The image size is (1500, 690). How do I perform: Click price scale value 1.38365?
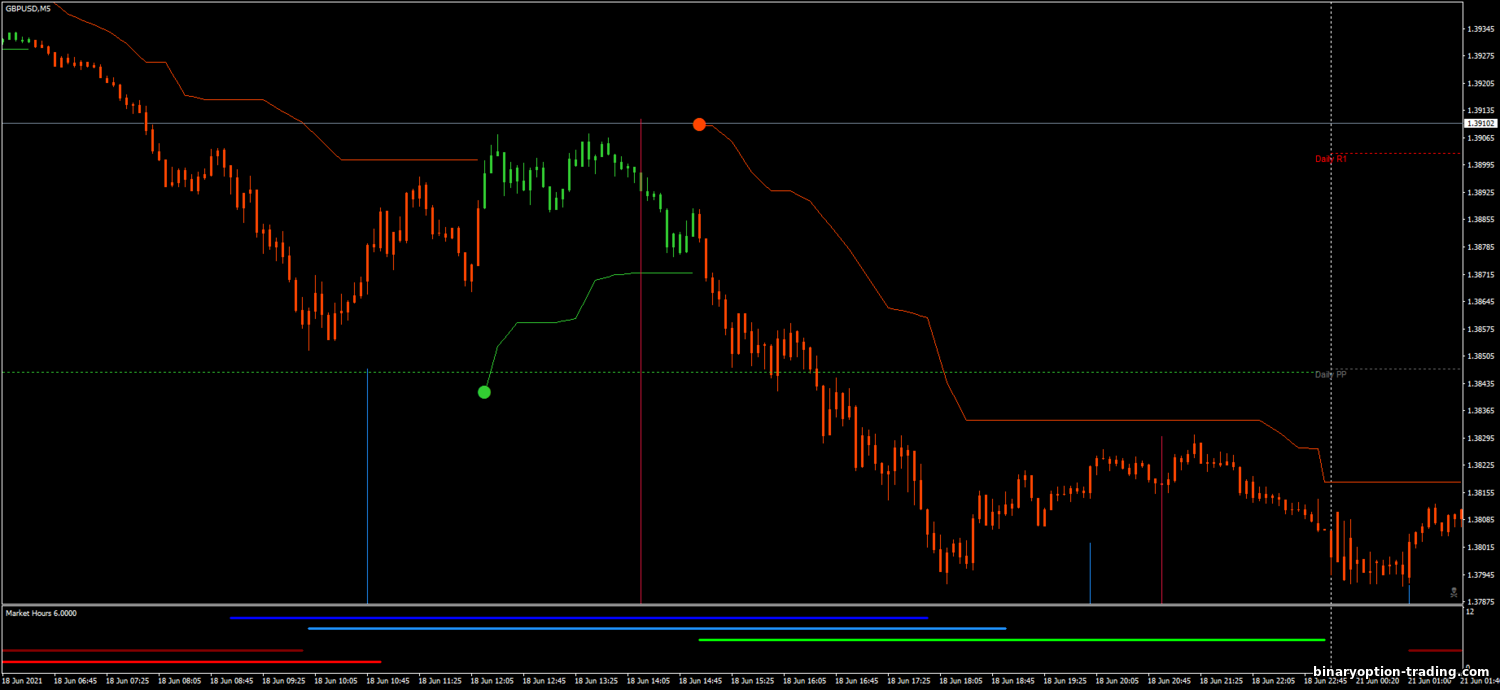pyautogui.click(x=1480, y=411)
